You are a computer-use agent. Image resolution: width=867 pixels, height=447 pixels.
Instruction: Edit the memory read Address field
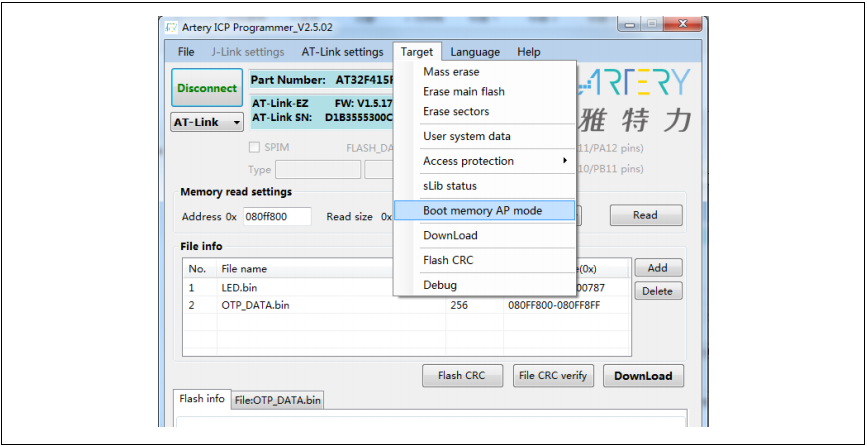pyautogui.click(x=277, y=217)
